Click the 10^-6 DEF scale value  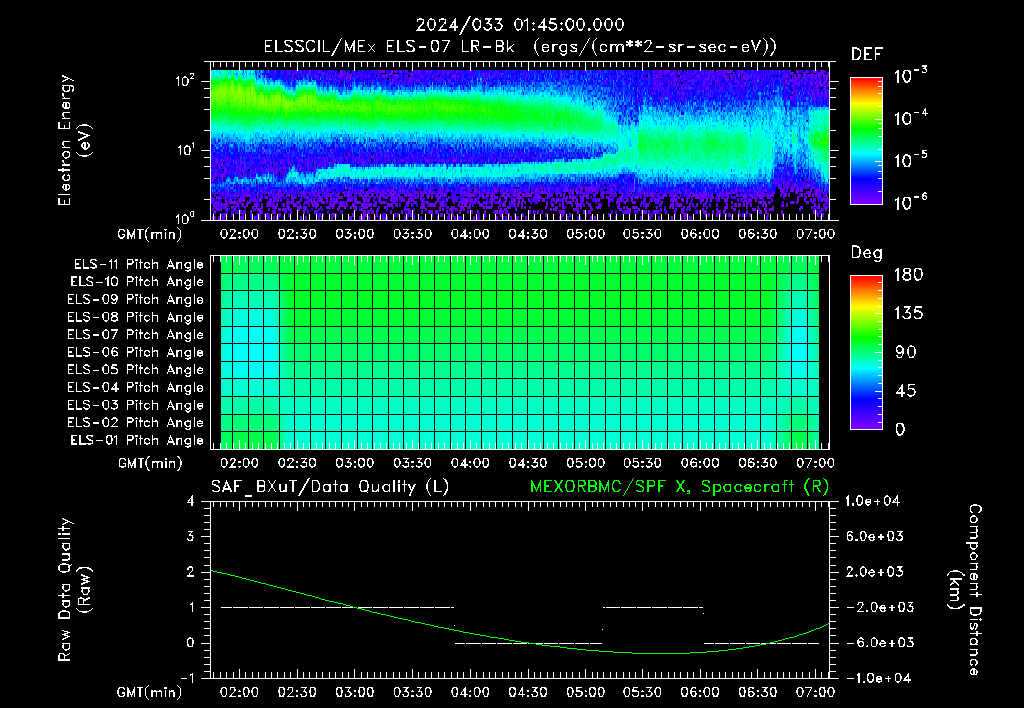click(x=910, y=202)
